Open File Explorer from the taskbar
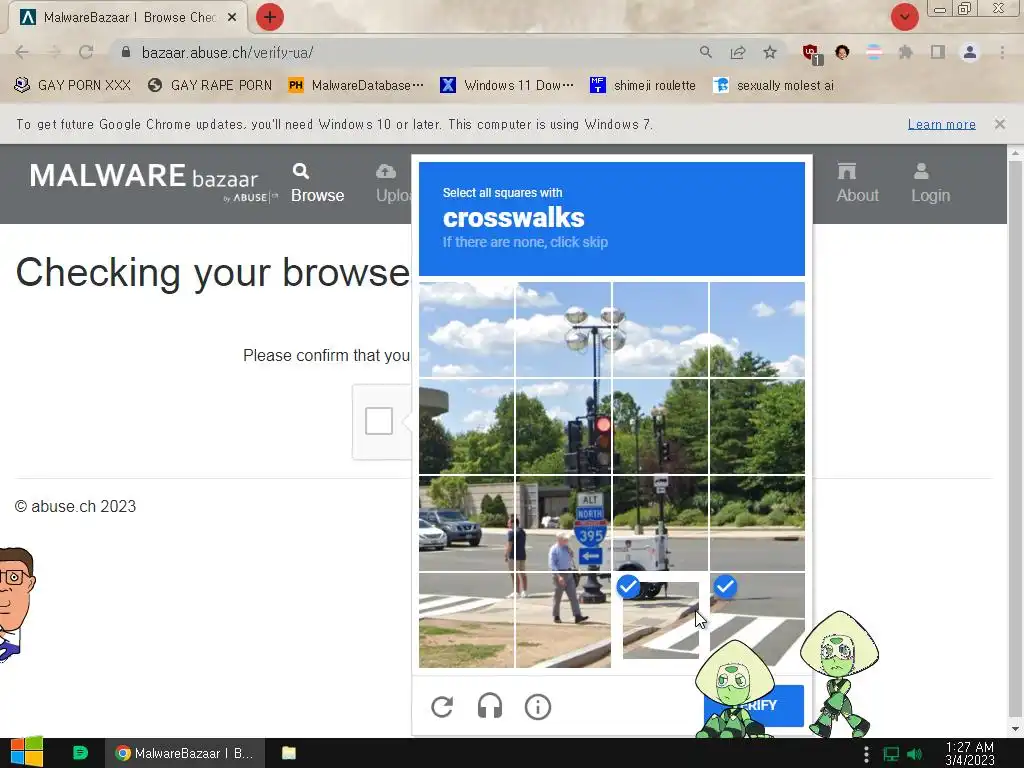This screenshot has width=1024, height=768. tap(289, 753)
